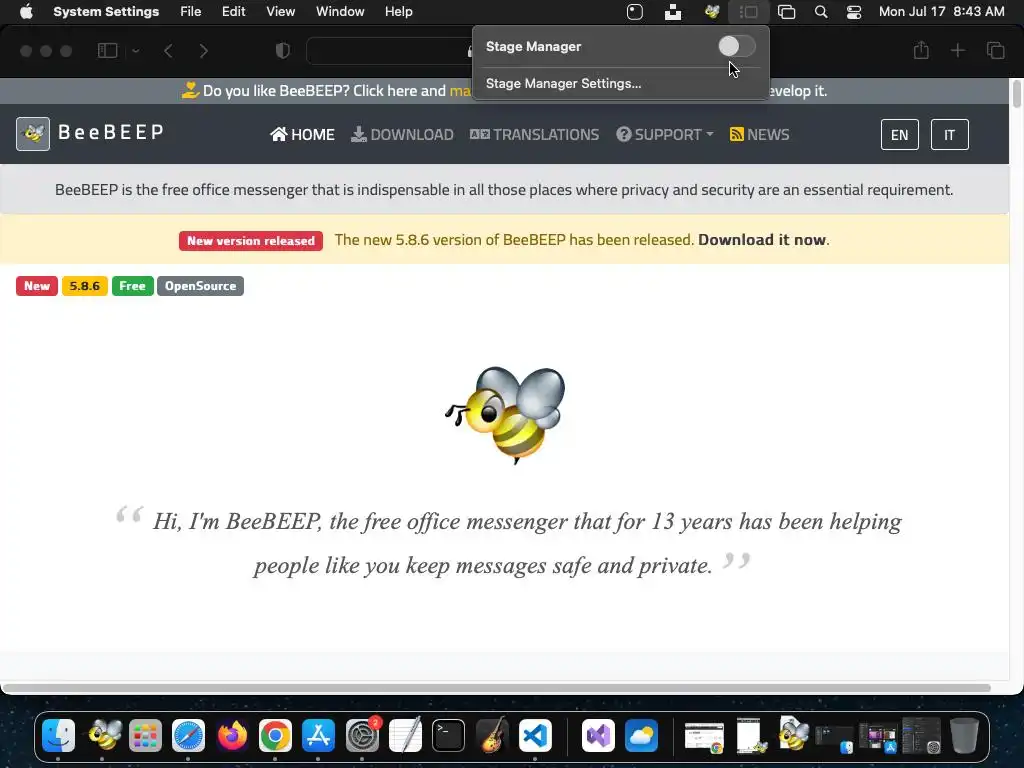Click the horizontal scrollbar at page bottom
Viewport: 1024px width, 768px height.
(496, 688)
